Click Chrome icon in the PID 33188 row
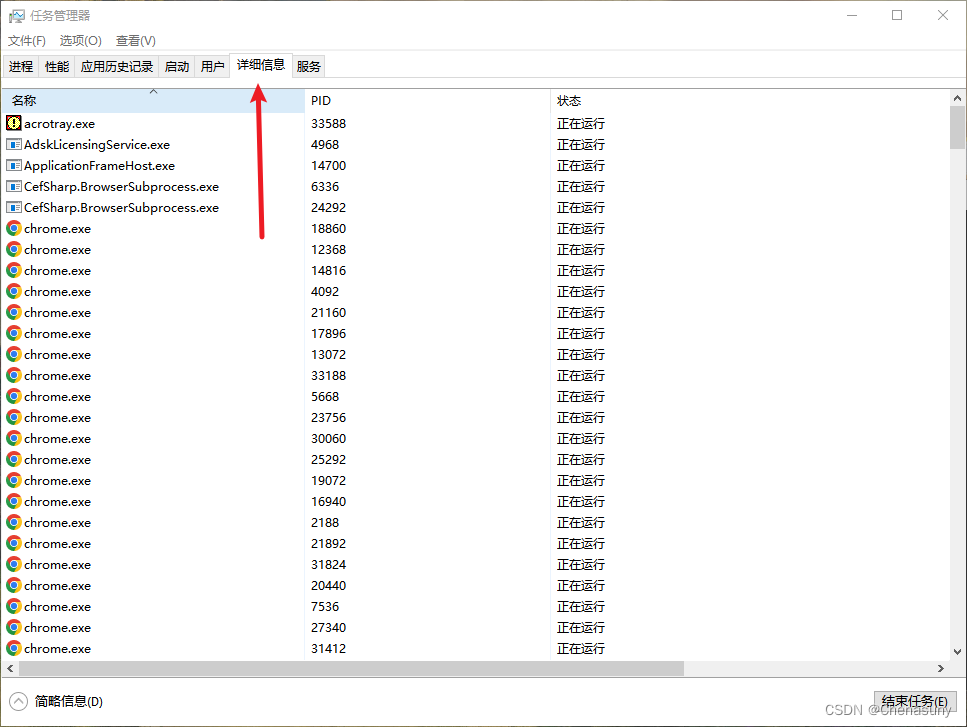 click(14, 375)
